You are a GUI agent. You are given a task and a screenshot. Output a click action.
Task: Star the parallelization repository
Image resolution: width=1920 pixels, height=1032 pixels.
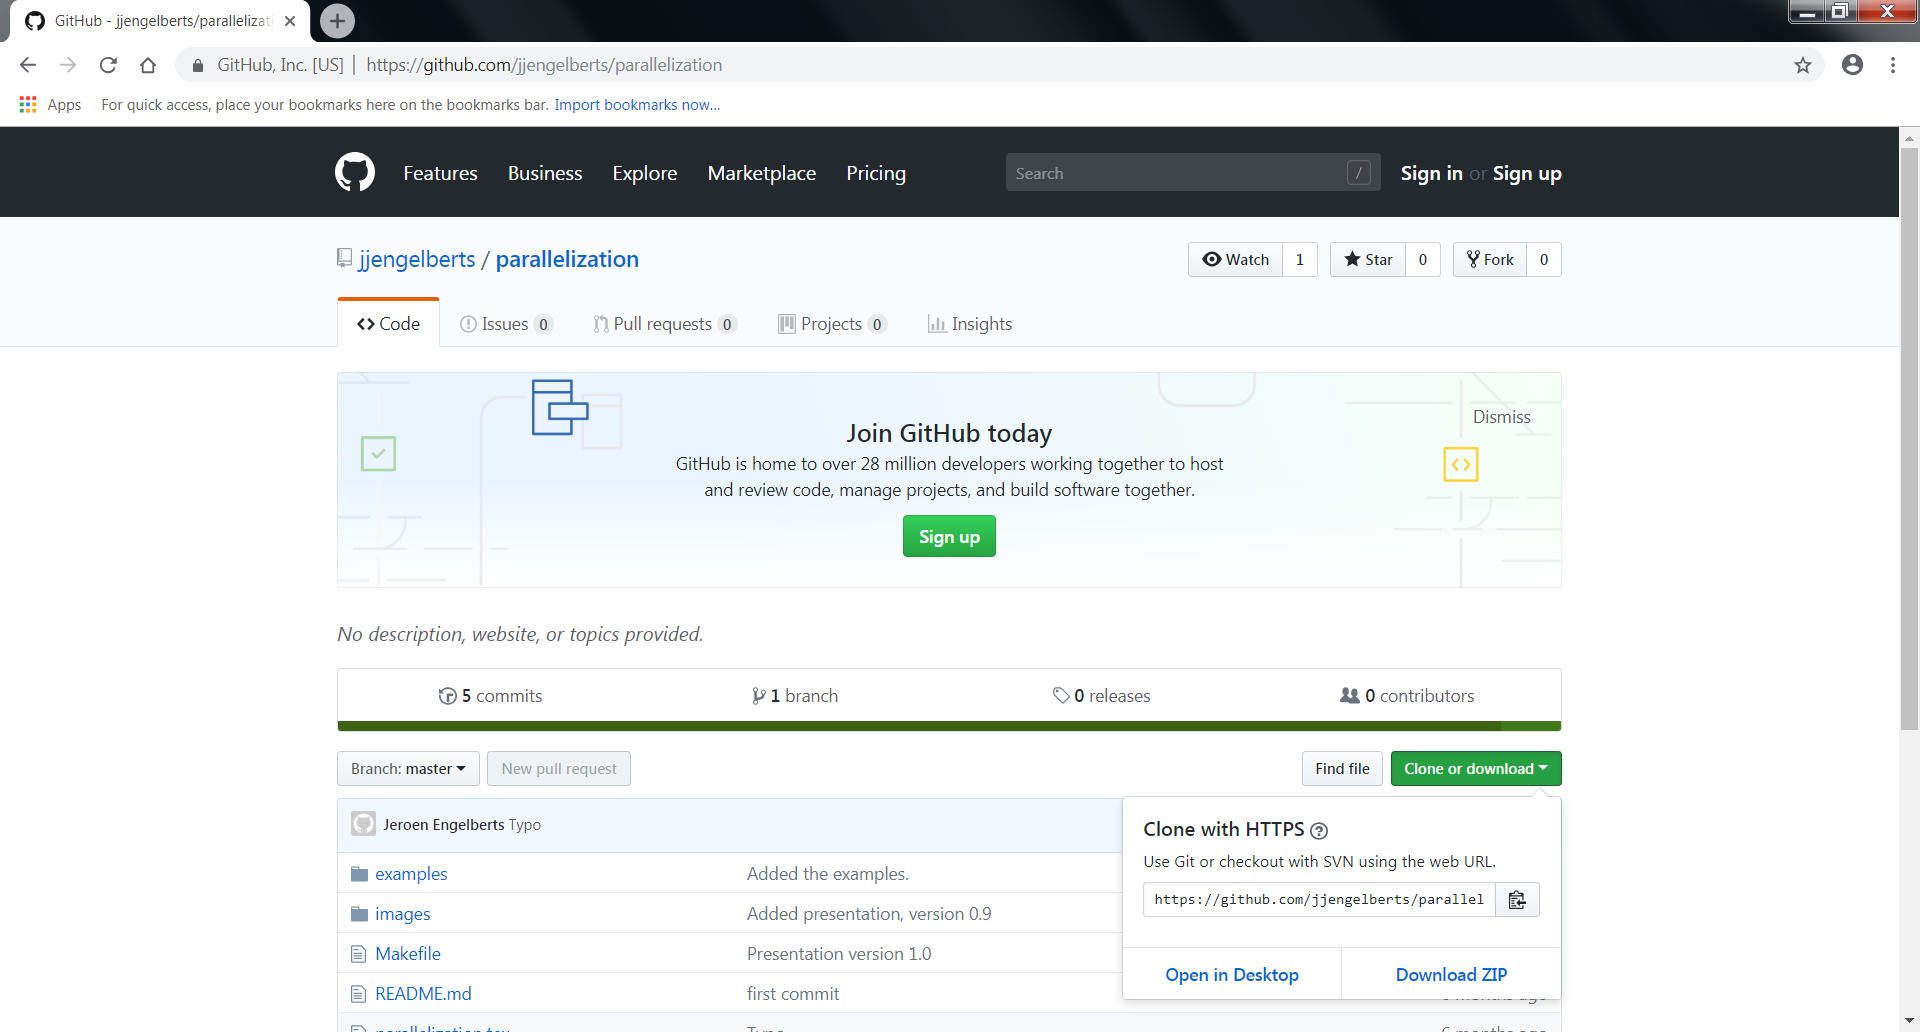coord(1367,259)
